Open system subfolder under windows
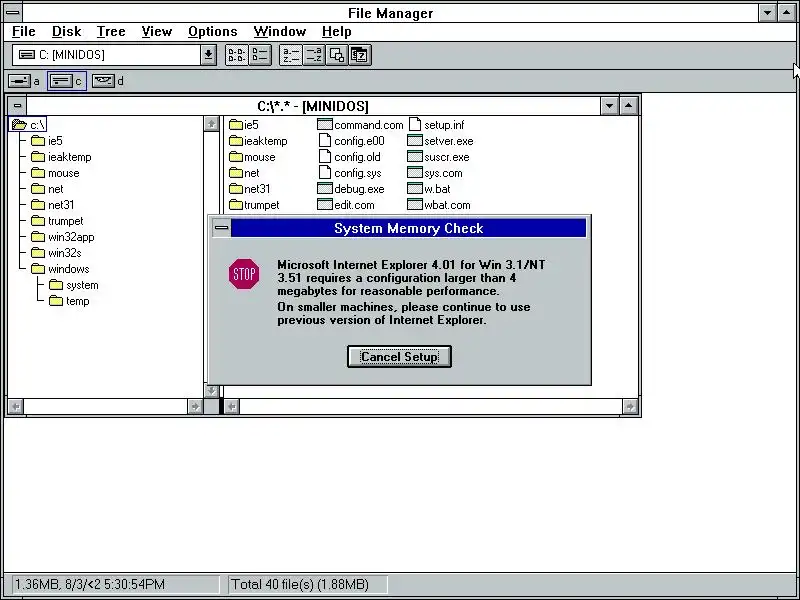800x600 pixels. tap(74, 285)
